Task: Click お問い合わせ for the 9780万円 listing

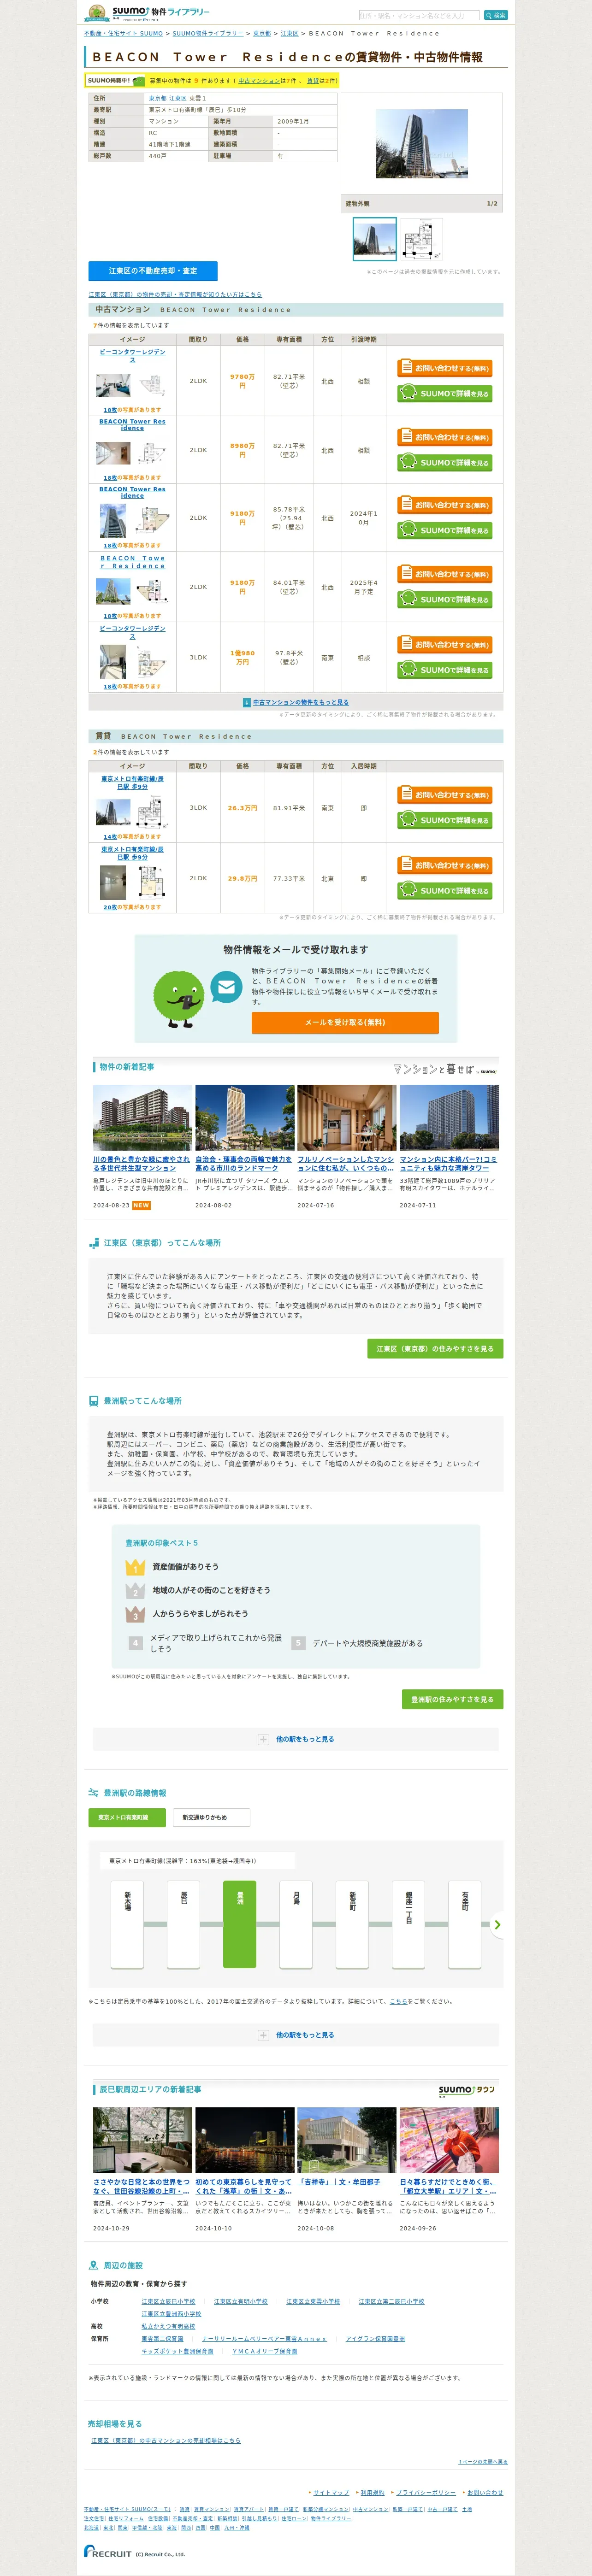Action: 445,368
